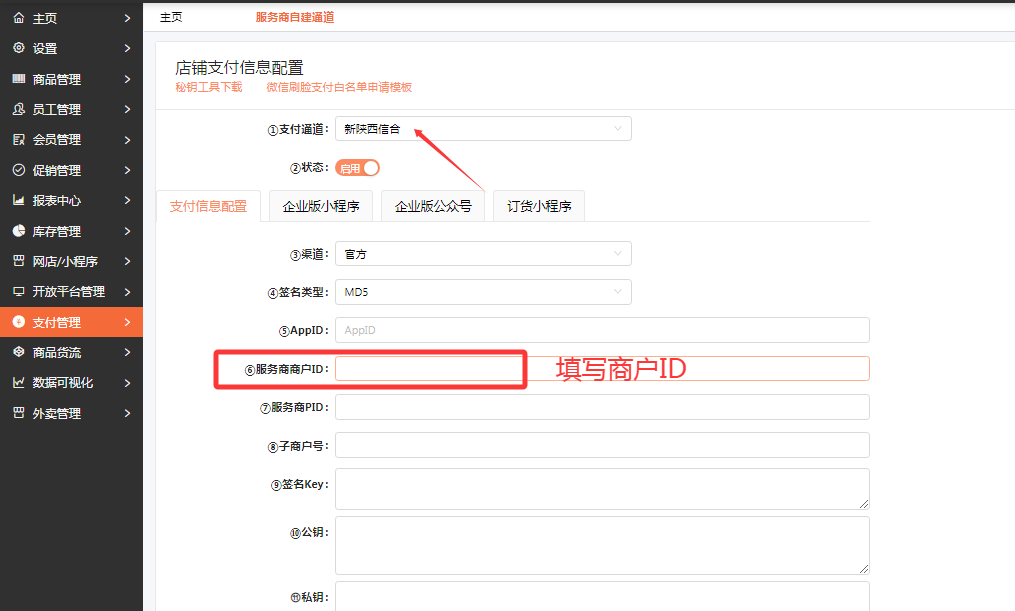
Task: Open the 渠道 dropdown showing 官方
Action: [x=483, y=254]
